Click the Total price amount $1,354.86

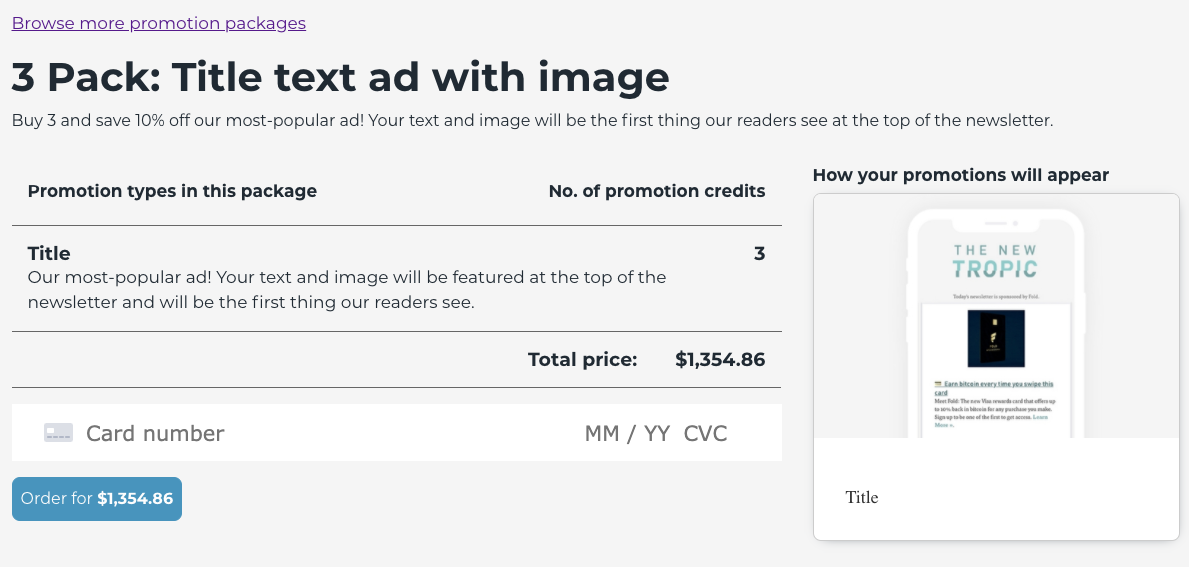[x=720, y=359]
